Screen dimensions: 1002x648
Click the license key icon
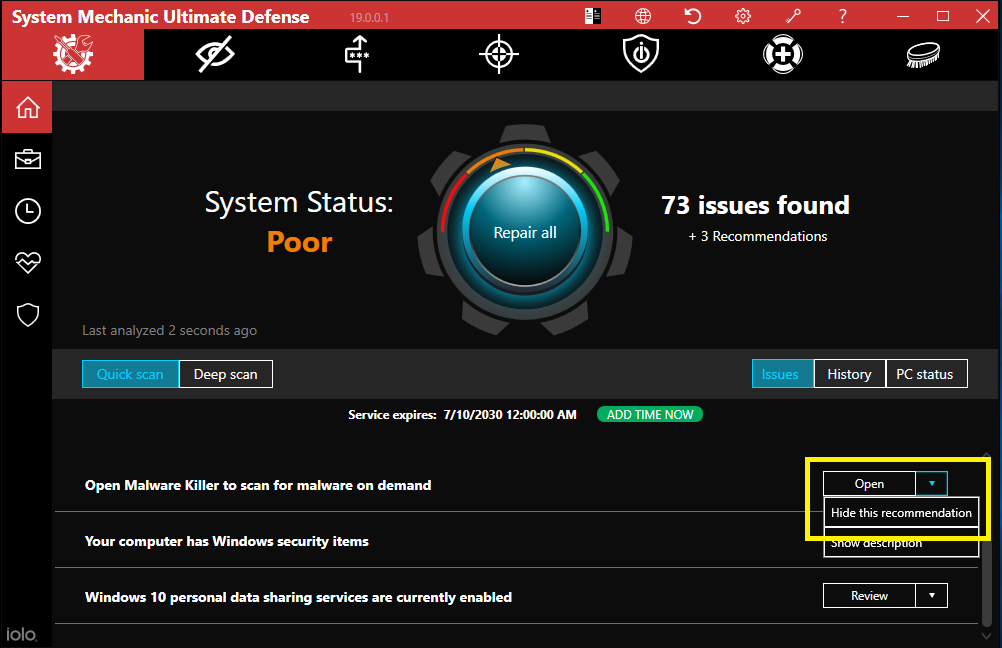(793, 16)
